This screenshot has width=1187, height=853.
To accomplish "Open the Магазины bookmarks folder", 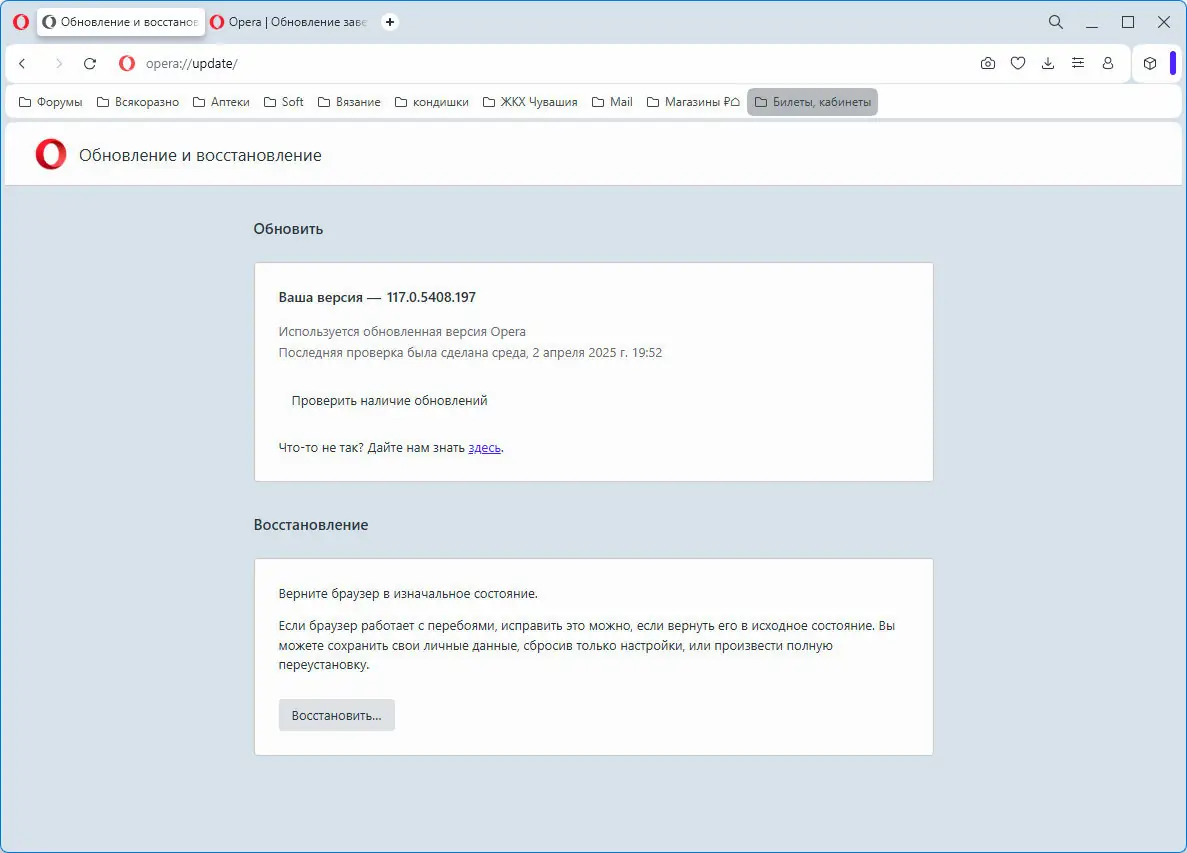I will [x=693, y=102].
